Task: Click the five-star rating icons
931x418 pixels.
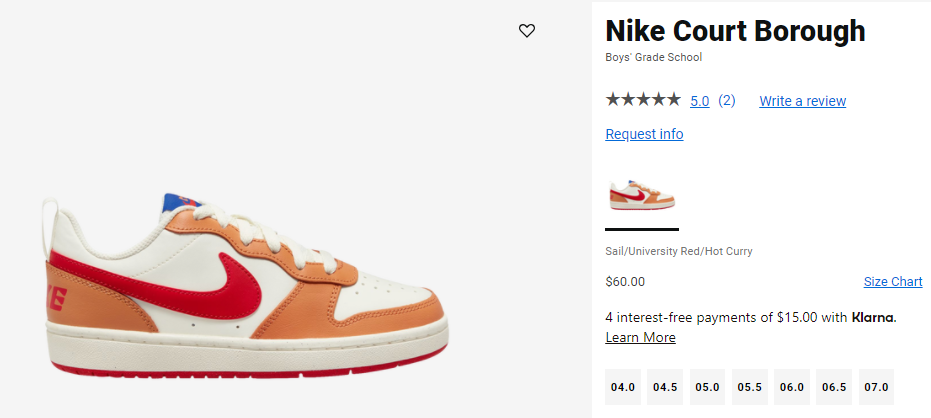Action: pos(642,100)
